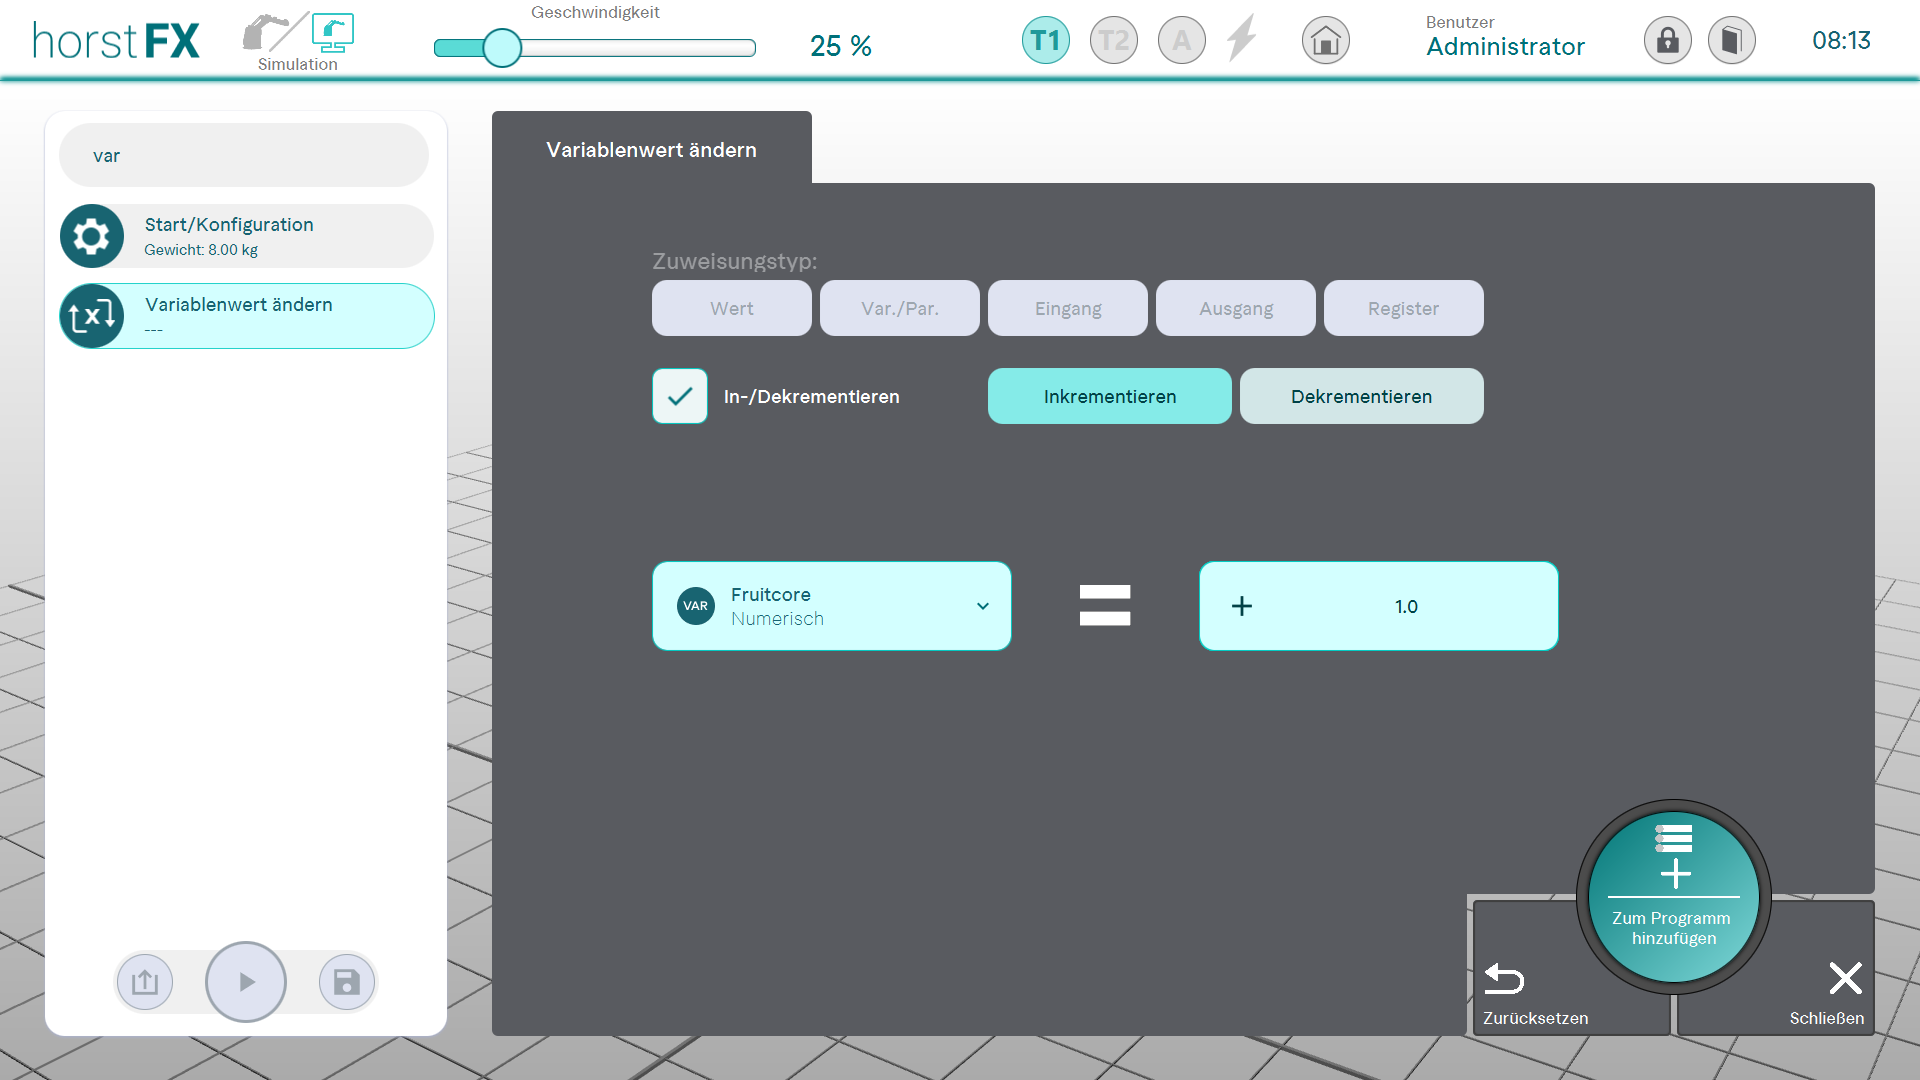Screen dimensions: 1920x1080
Task: Click the export upload icon
Action: coord(145,982)
